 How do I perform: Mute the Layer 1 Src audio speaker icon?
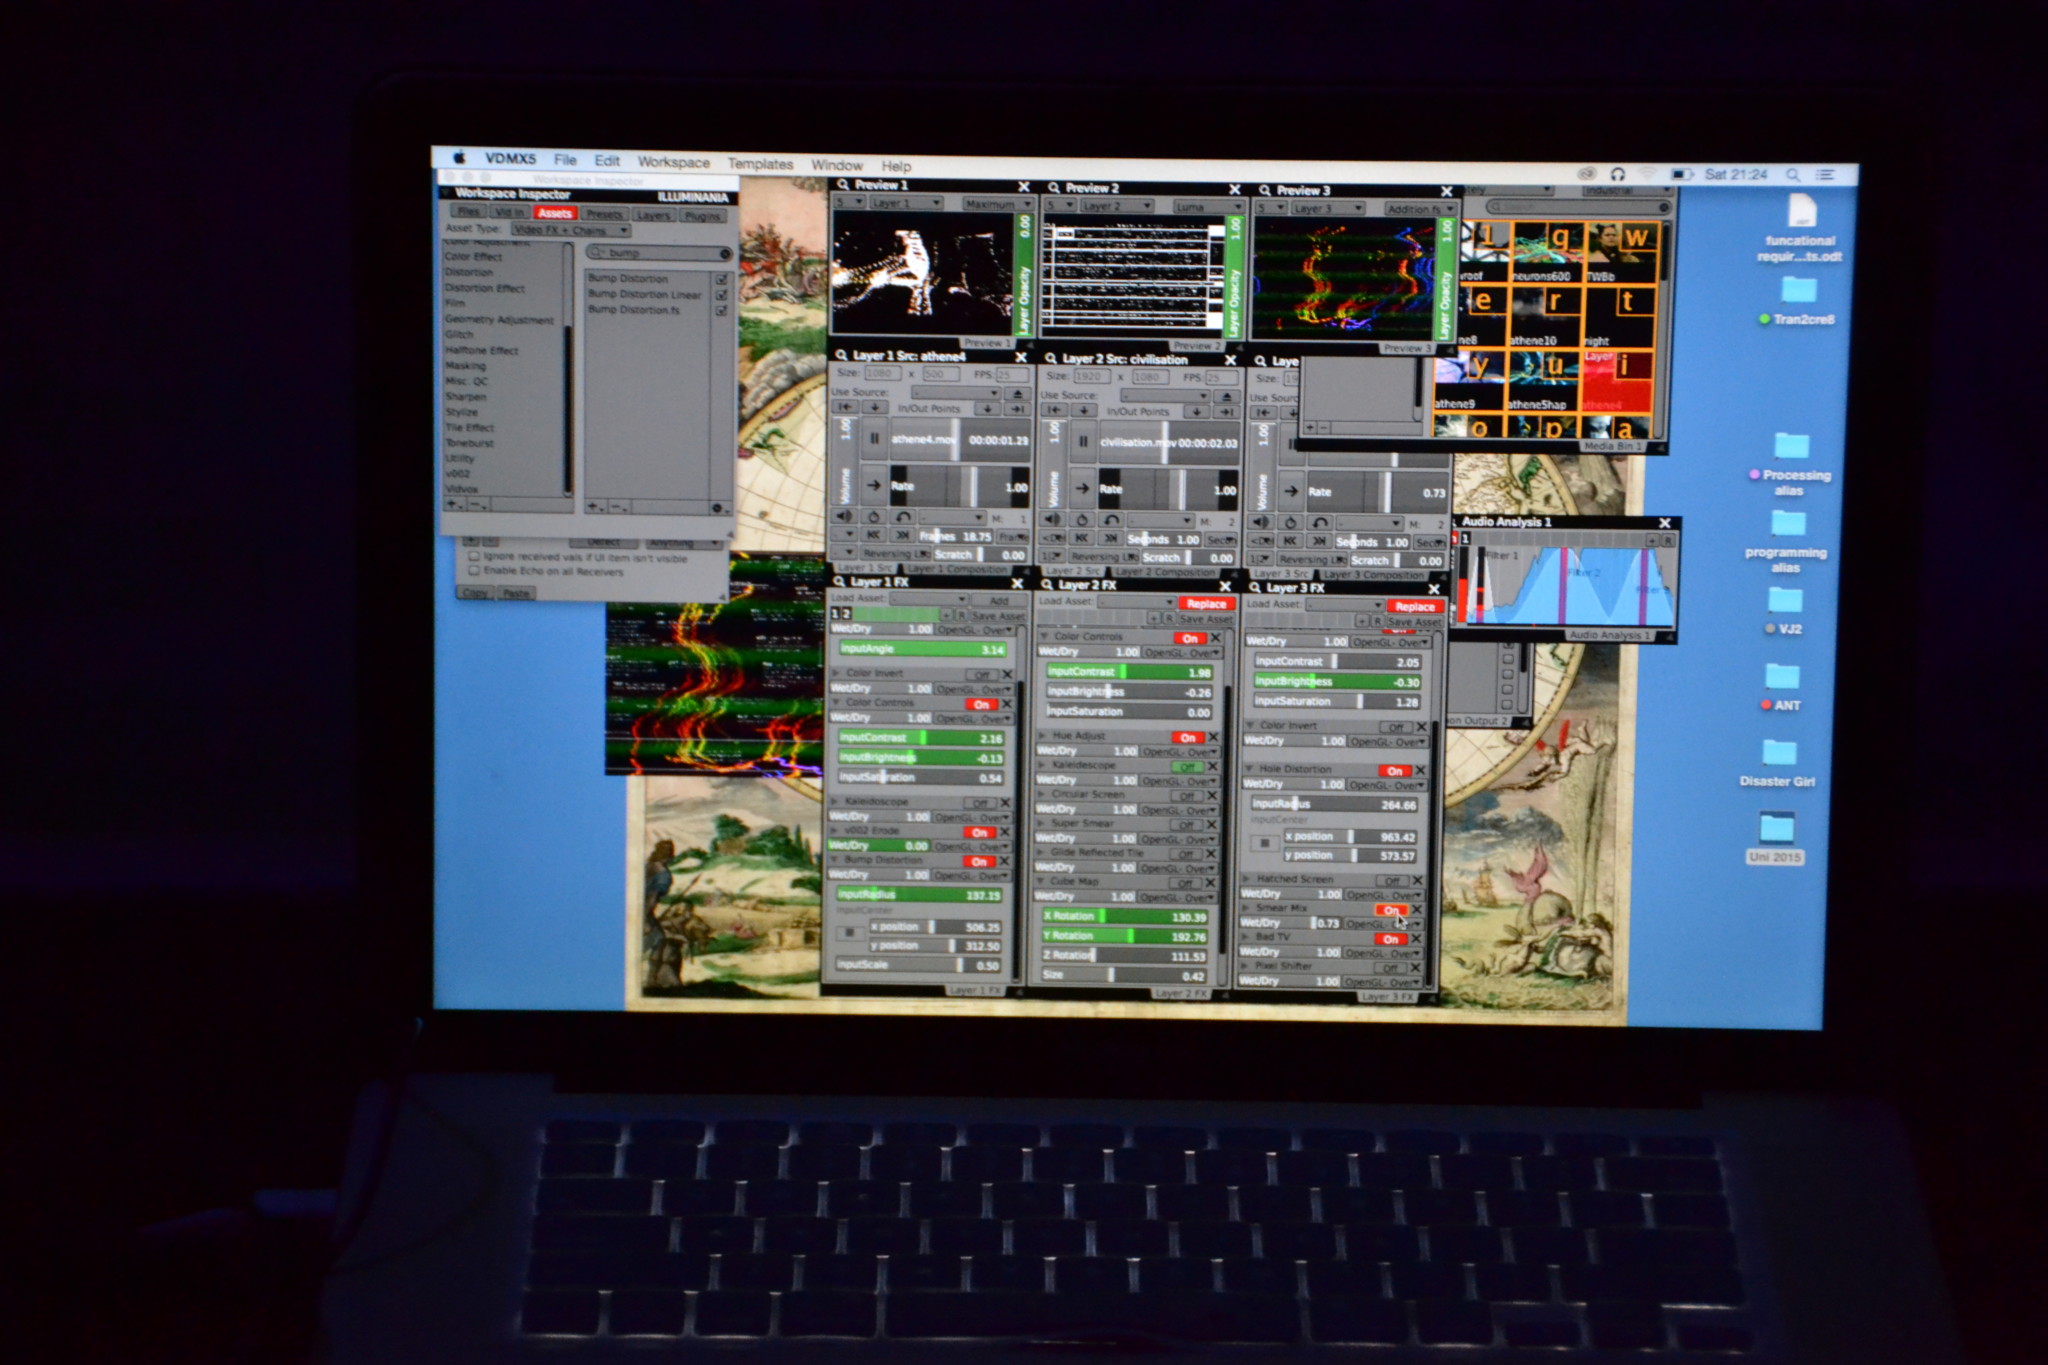845,516
